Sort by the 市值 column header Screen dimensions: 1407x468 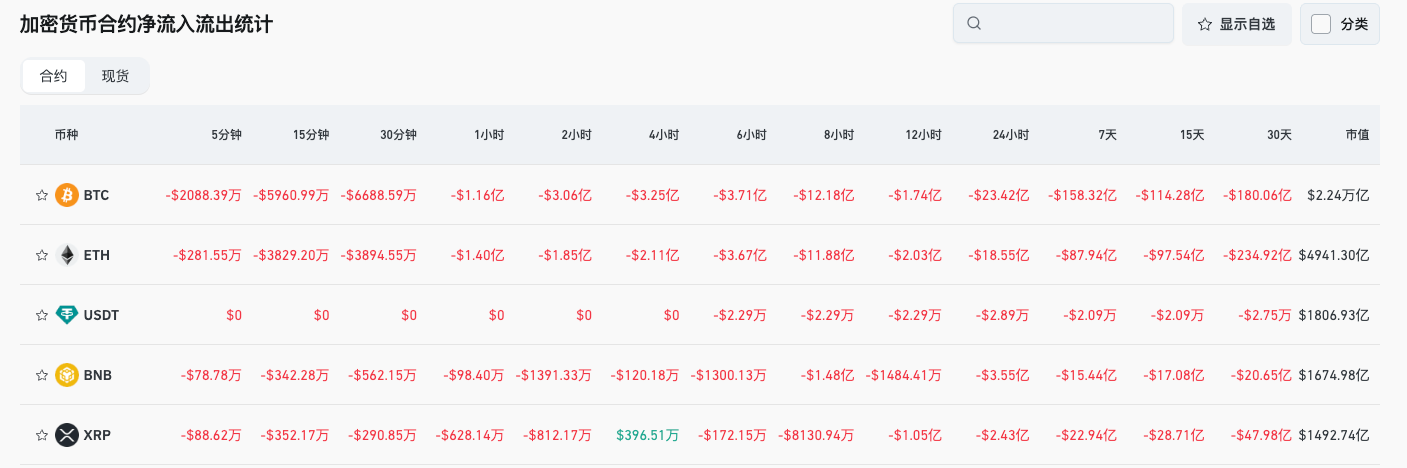point(1357,134)
